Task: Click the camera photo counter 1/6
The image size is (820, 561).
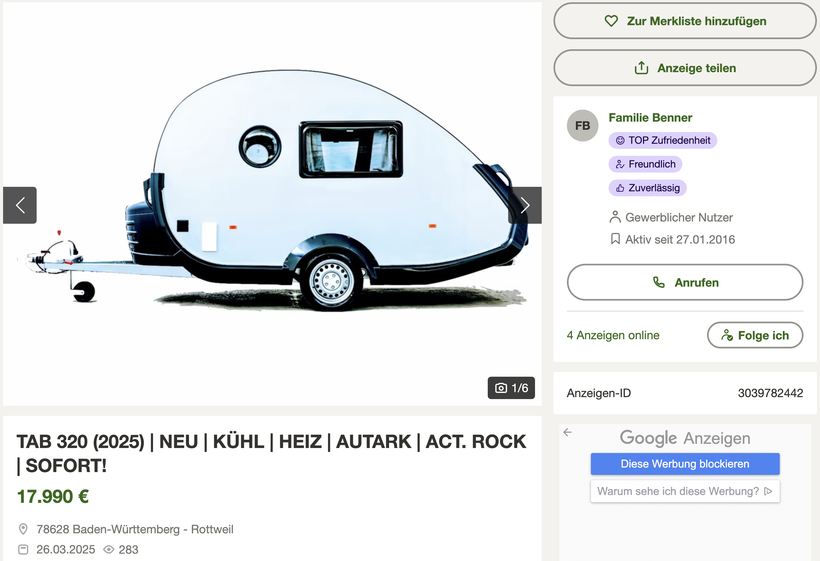Action: point(510,388)
